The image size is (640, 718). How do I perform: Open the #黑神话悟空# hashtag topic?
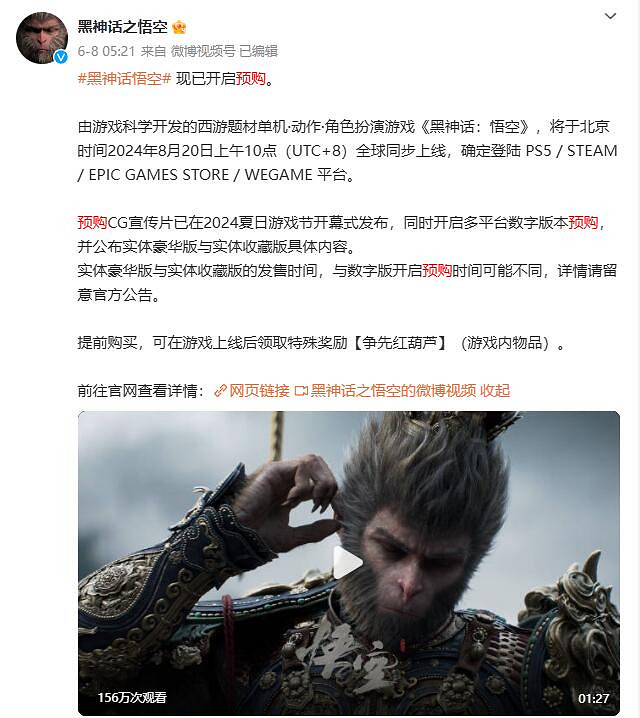click(x=125, y=79)
